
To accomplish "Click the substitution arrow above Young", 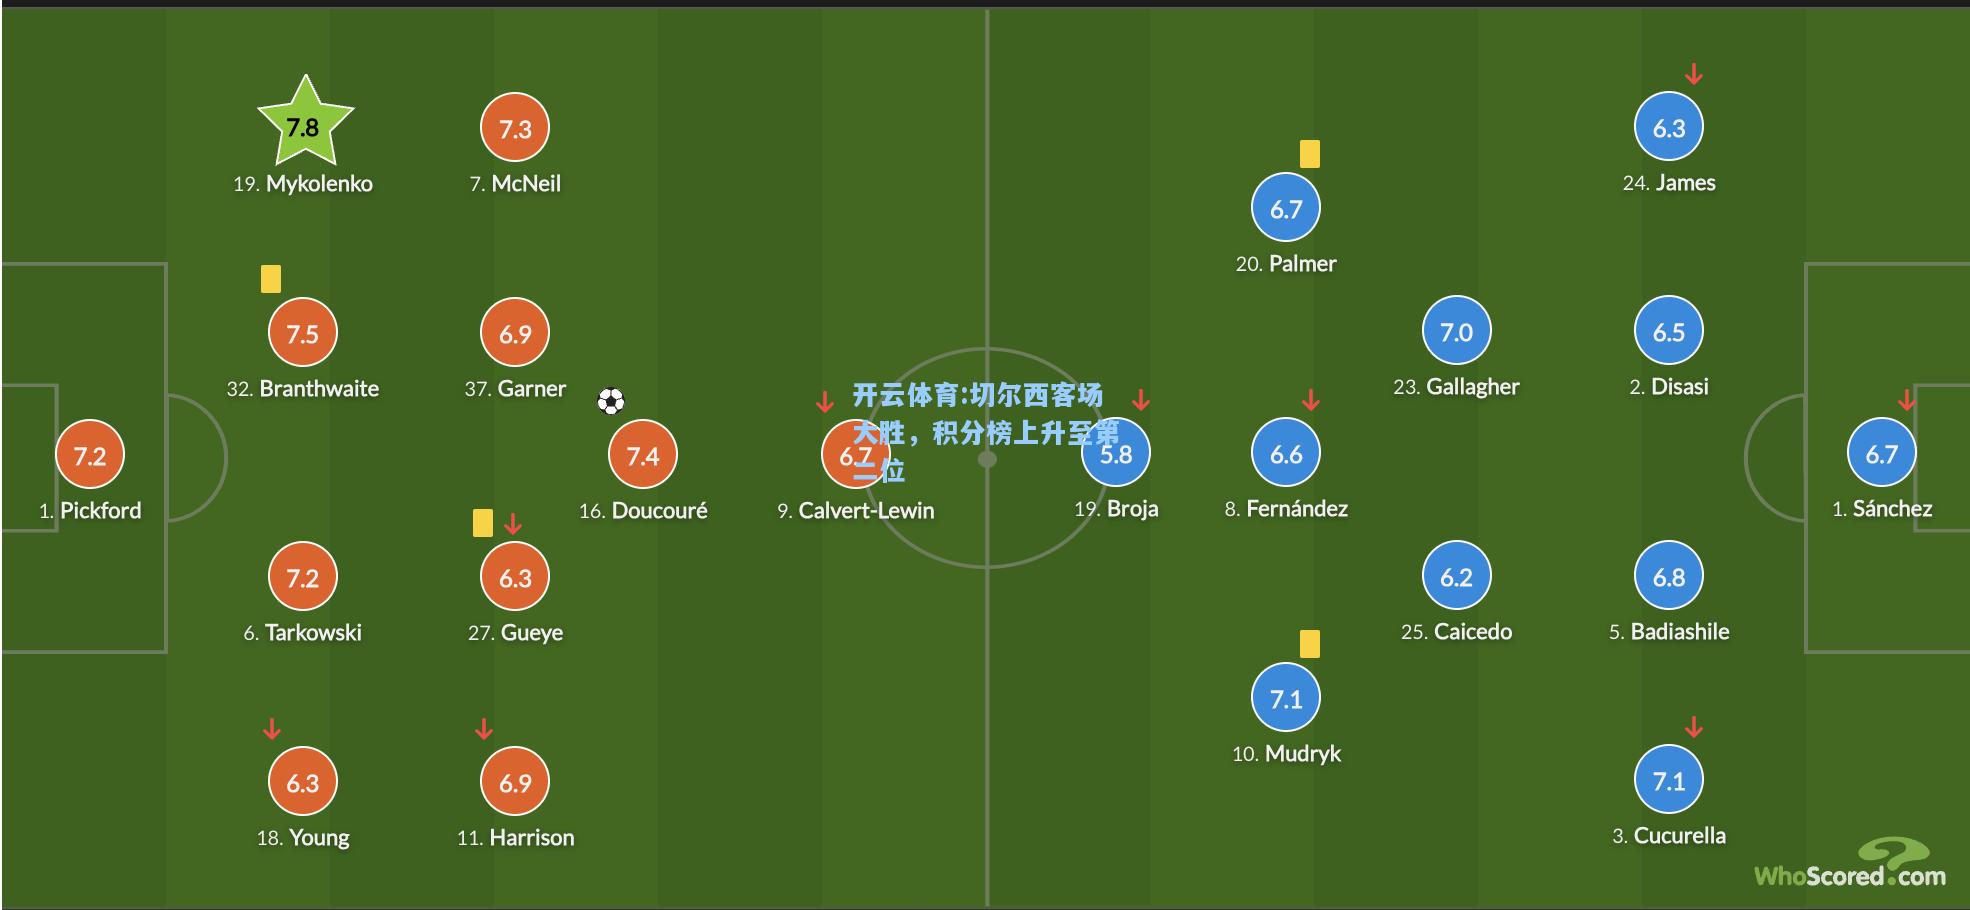I will 271,729.
